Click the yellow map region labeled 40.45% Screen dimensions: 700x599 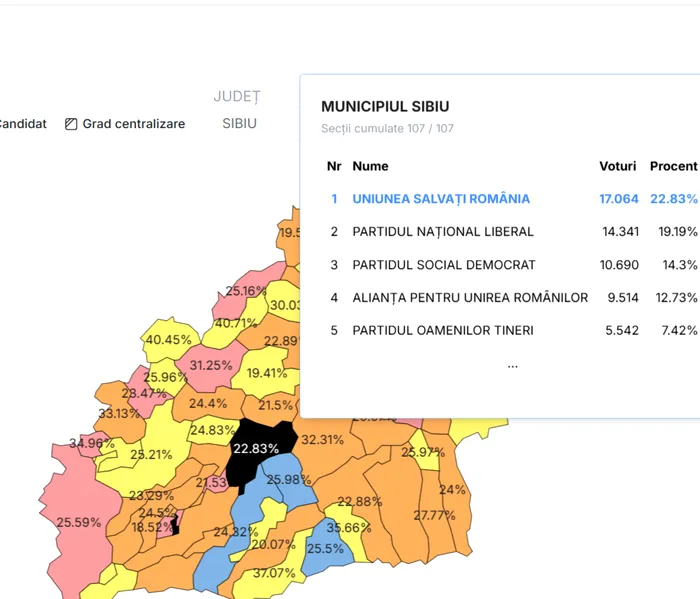pos(166,340)
